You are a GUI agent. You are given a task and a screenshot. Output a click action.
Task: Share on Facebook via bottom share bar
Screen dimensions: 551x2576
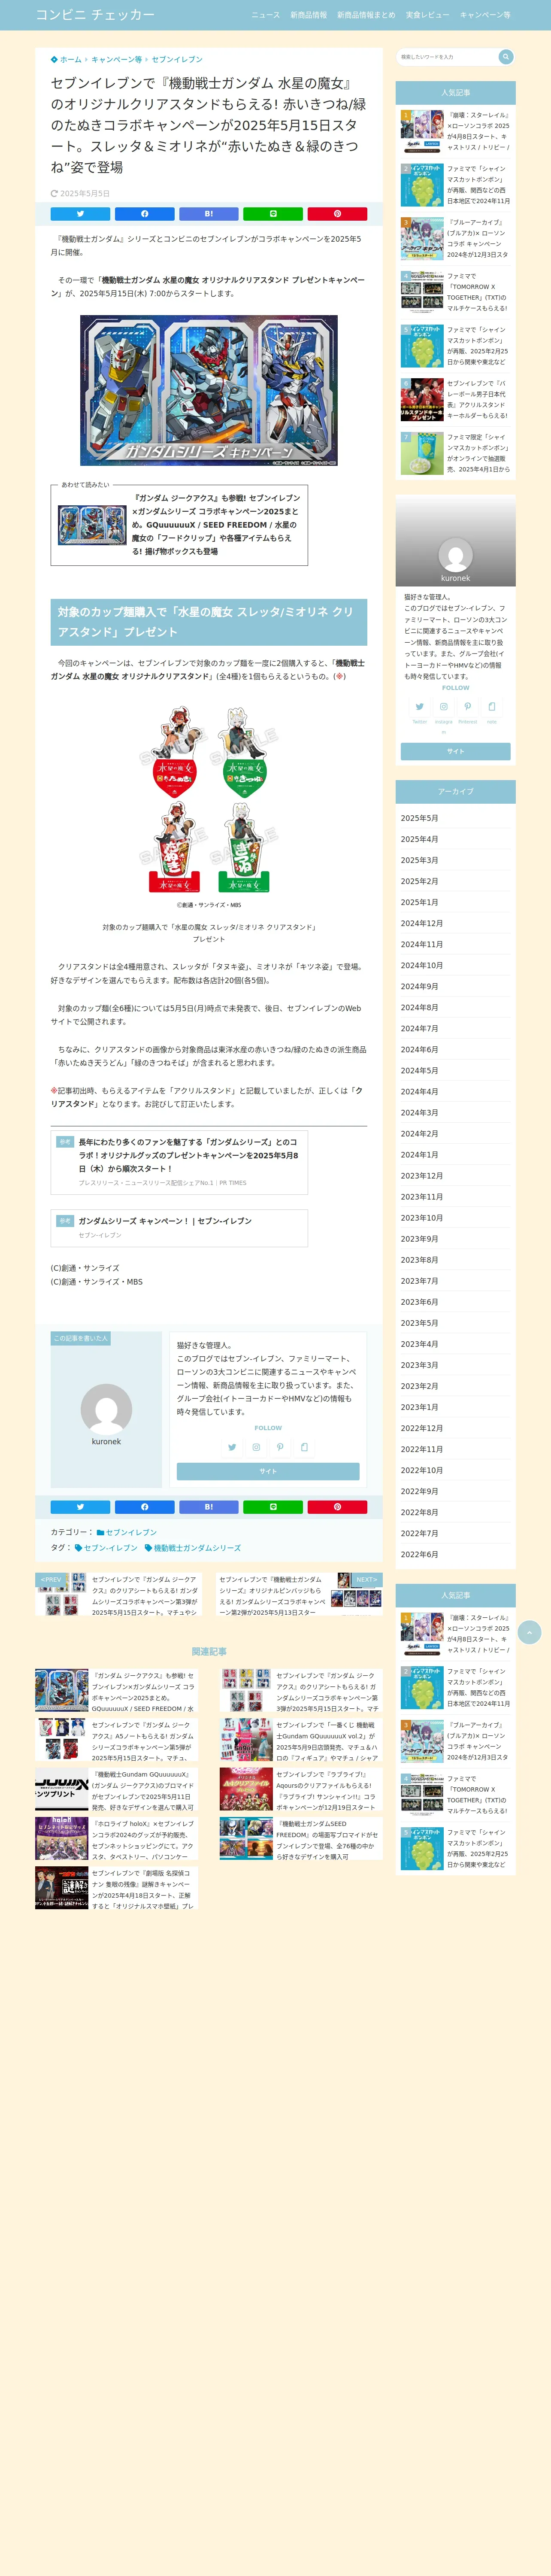[144, 1507]
